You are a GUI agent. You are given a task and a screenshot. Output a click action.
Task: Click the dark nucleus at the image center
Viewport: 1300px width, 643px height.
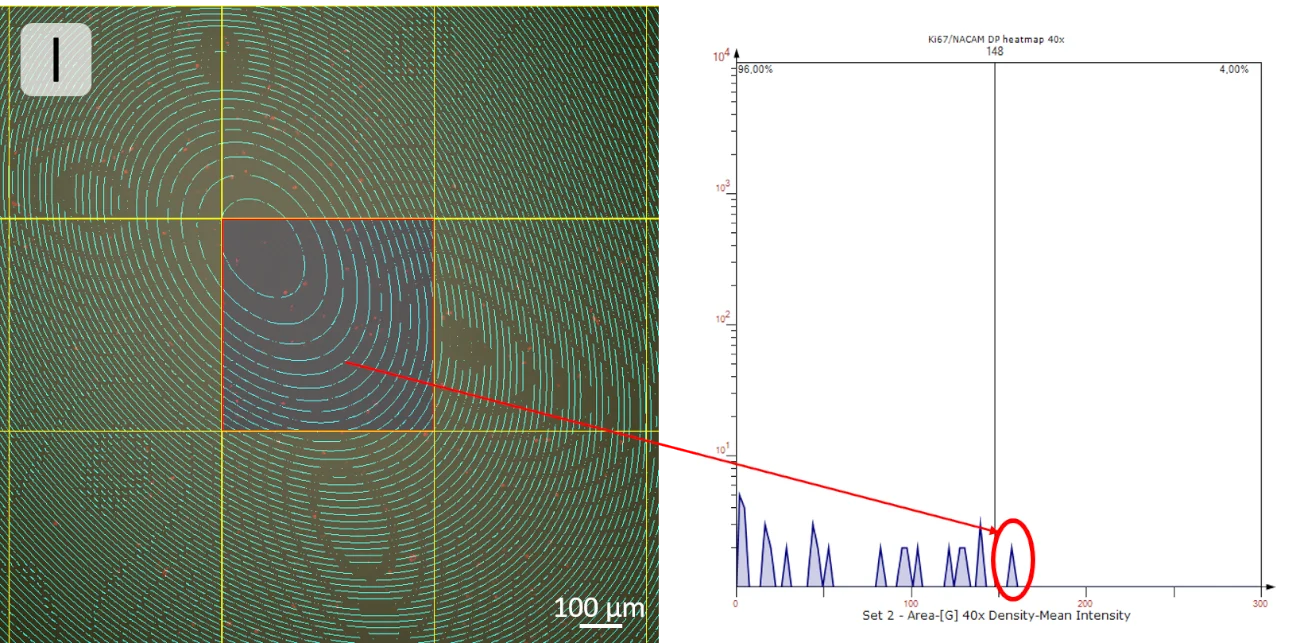point(268,263)
